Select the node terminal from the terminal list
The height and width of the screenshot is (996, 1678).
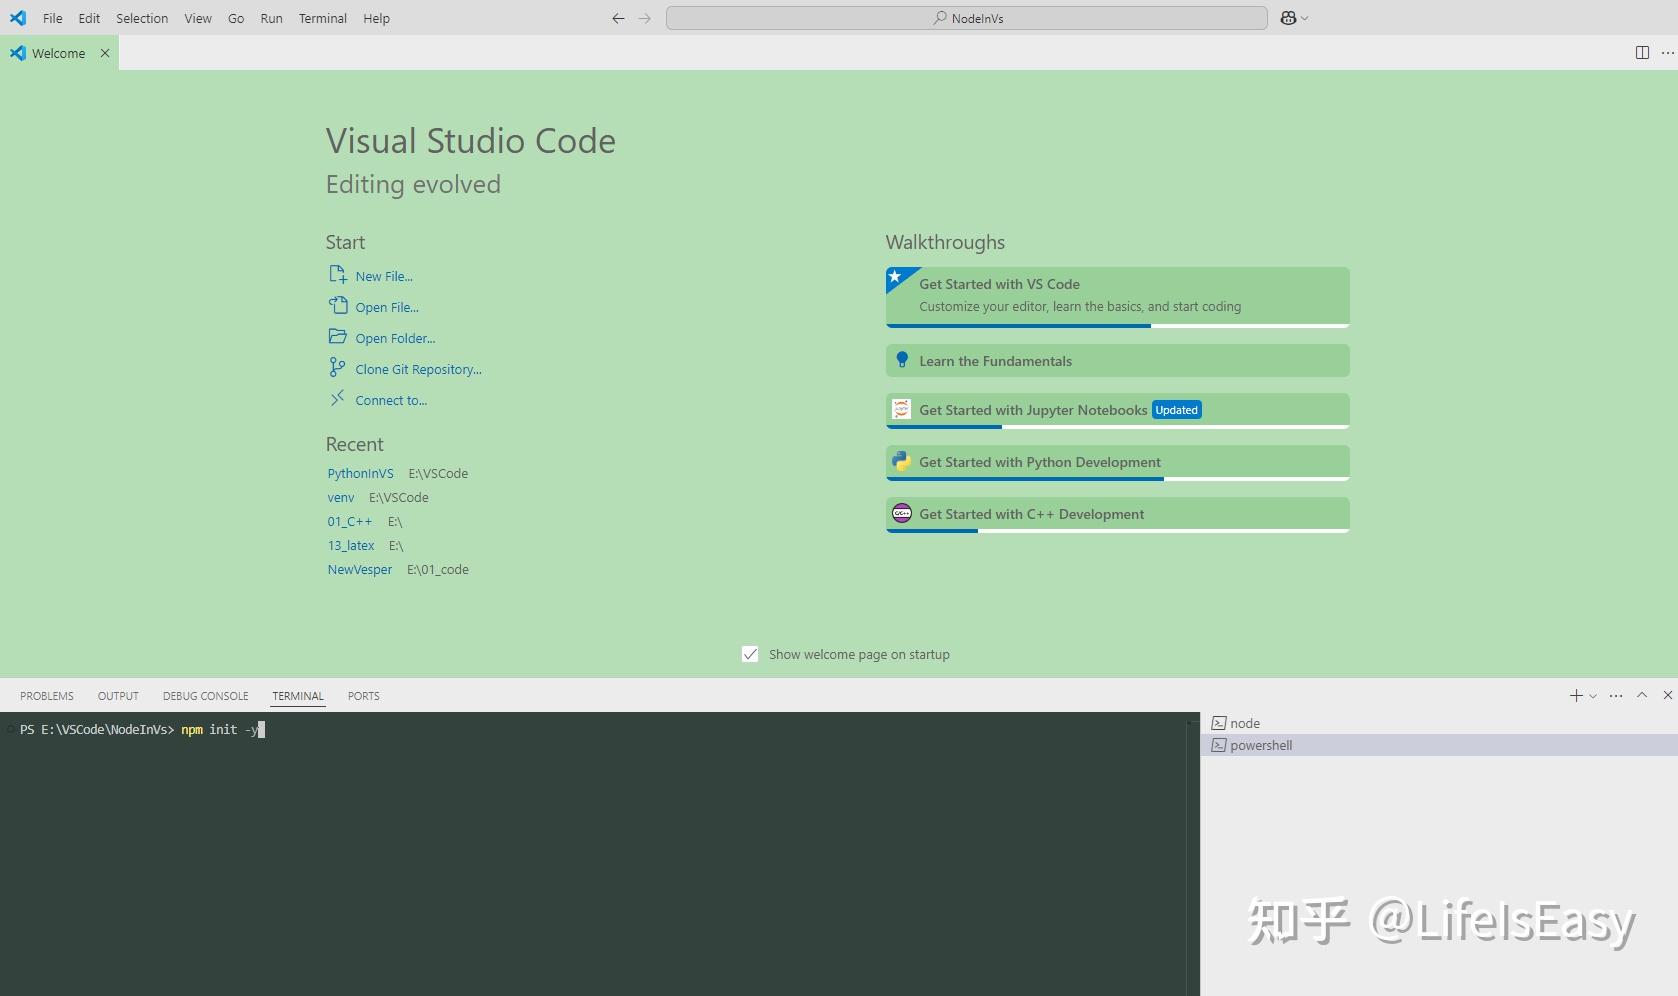[1244, 722]
